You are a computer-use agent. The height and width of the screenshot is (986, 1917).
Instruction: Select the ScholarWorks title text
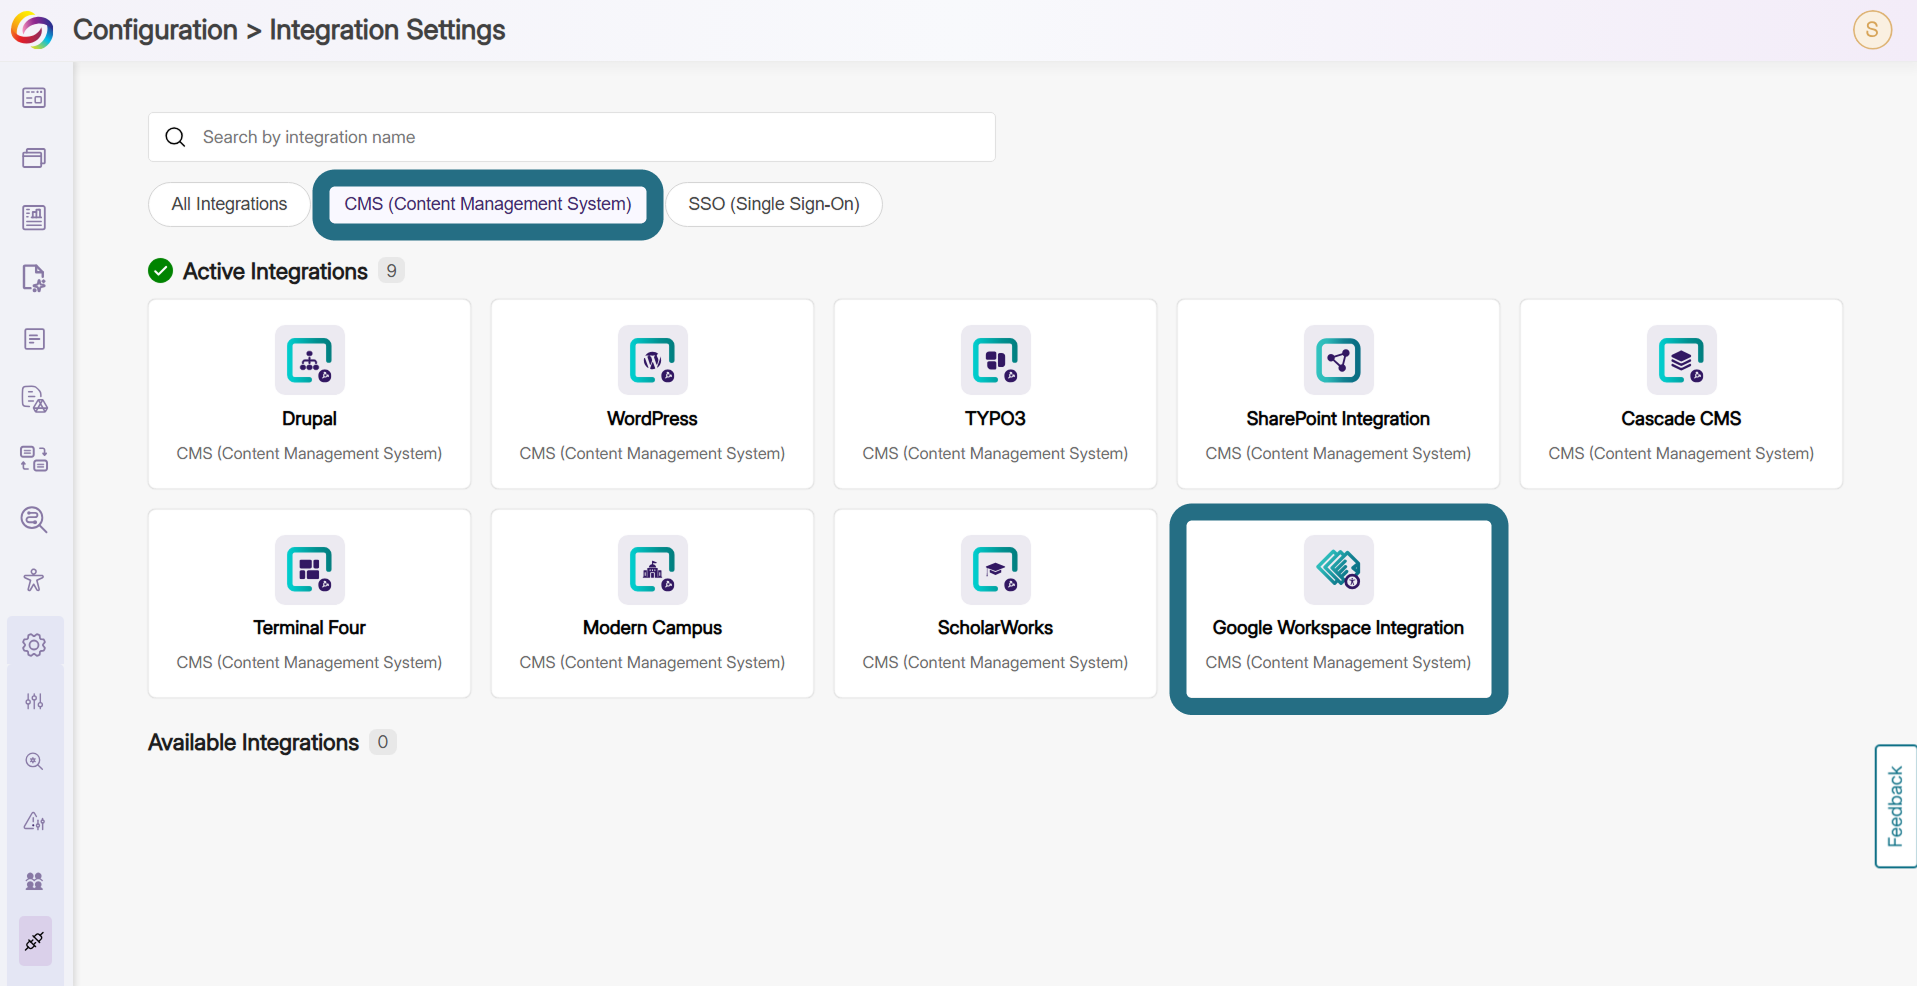click(995, 628)
